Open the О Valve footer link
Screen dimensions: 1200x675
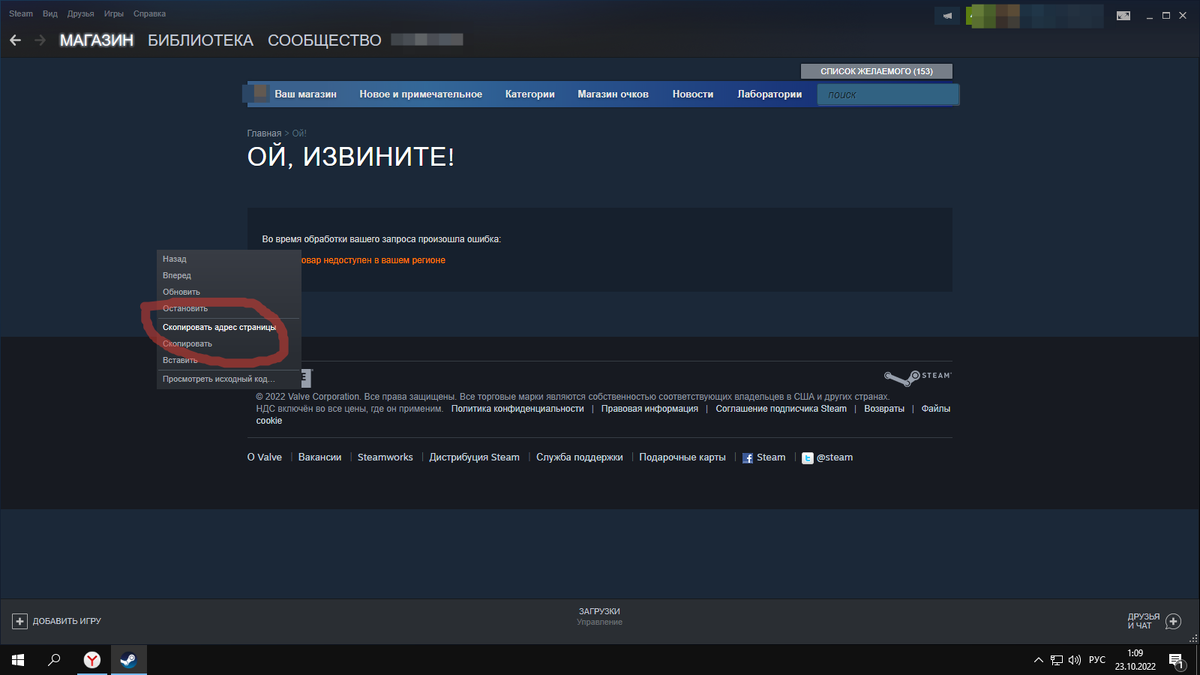point(265,458)
